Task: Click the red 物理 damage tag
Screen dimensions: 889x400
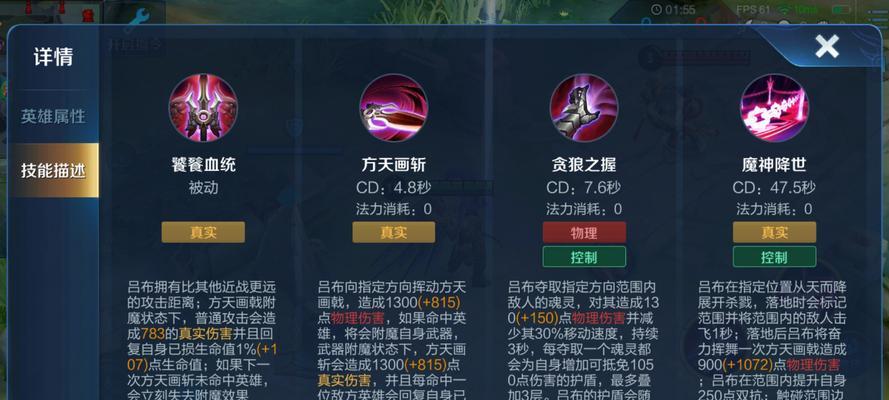Action: tap(584, 232)
